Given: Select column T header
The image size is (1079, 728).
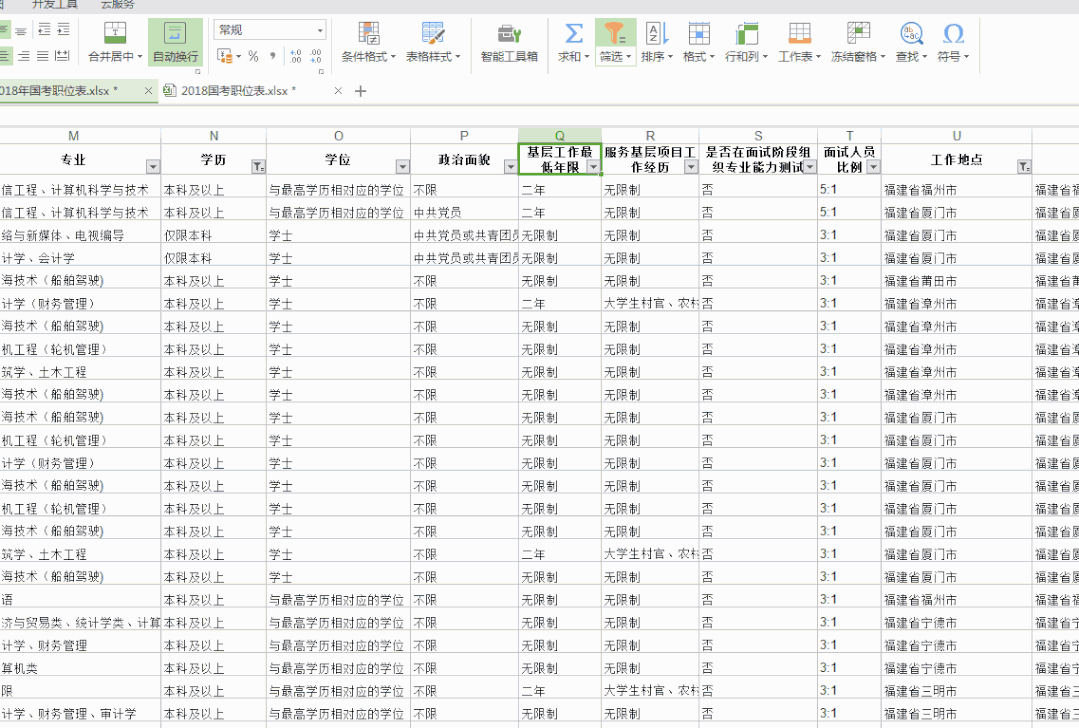Looking at the screenshot, I should tap(849, 136).
